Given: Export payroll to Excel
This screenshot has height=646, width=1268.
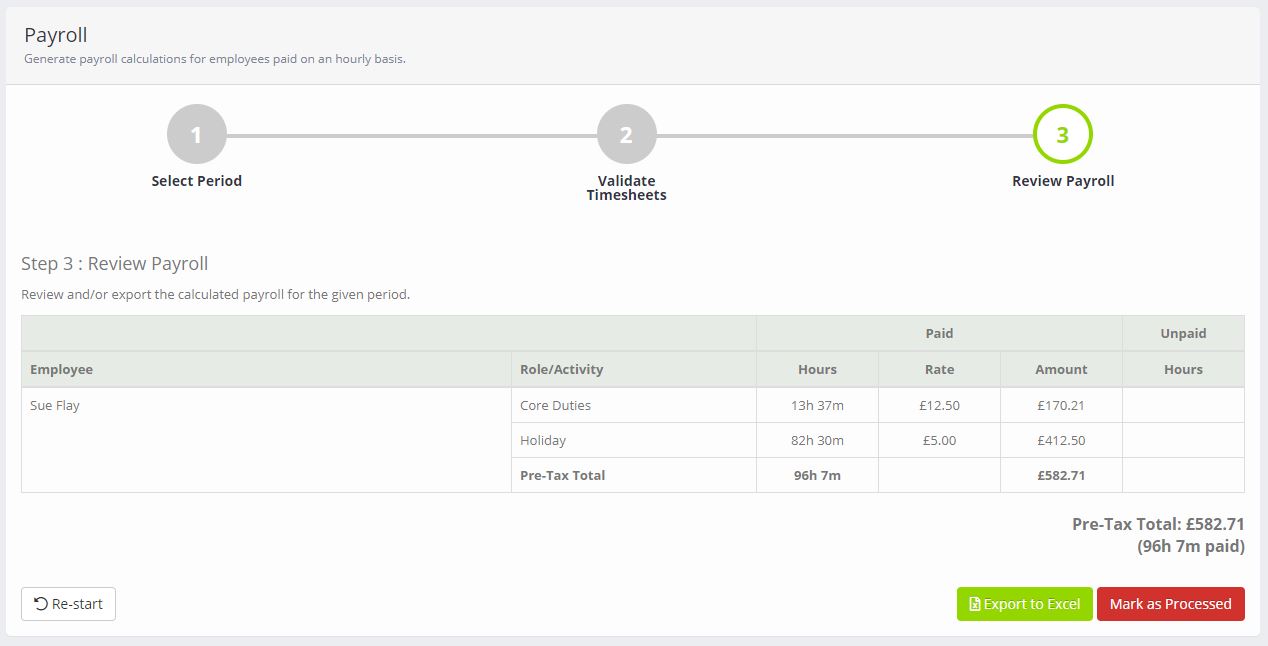Looking at the screenshot, I should coord(1024,604).
